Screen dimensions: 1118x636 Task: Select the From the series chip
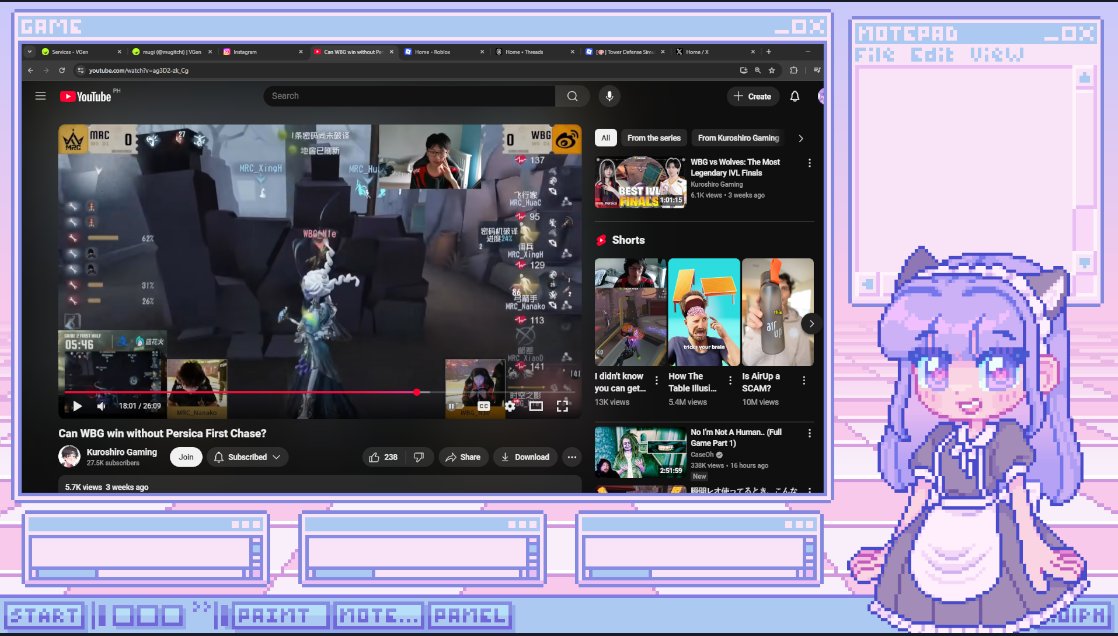coord(654,138)
